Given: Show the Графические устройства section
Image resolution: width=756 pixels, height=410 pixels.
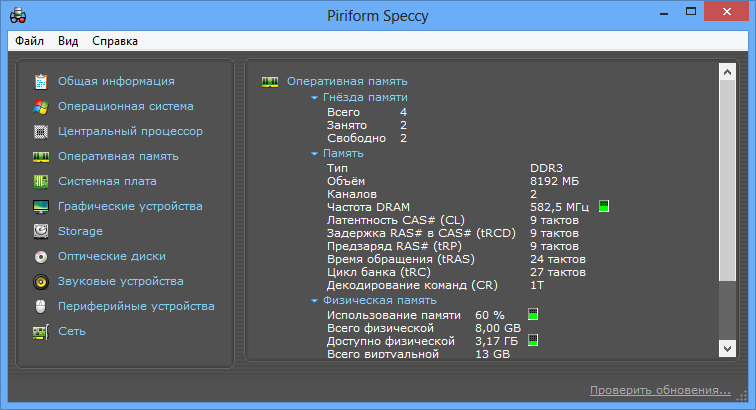Looking at the screenshot, I should click(x=130, y=206).
